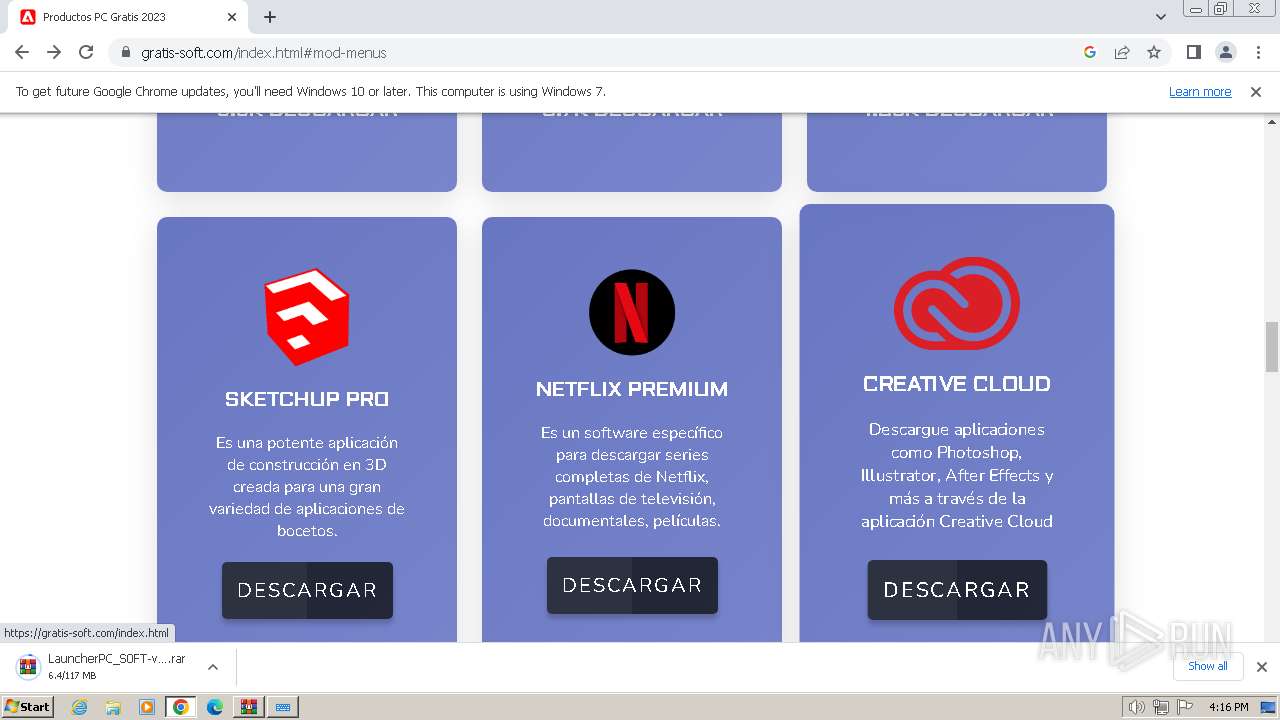Click the SketchUp Pro red cube logo
Viewport: 1280px width, 720px height.
pyautogui.click(x=307, y=317)
